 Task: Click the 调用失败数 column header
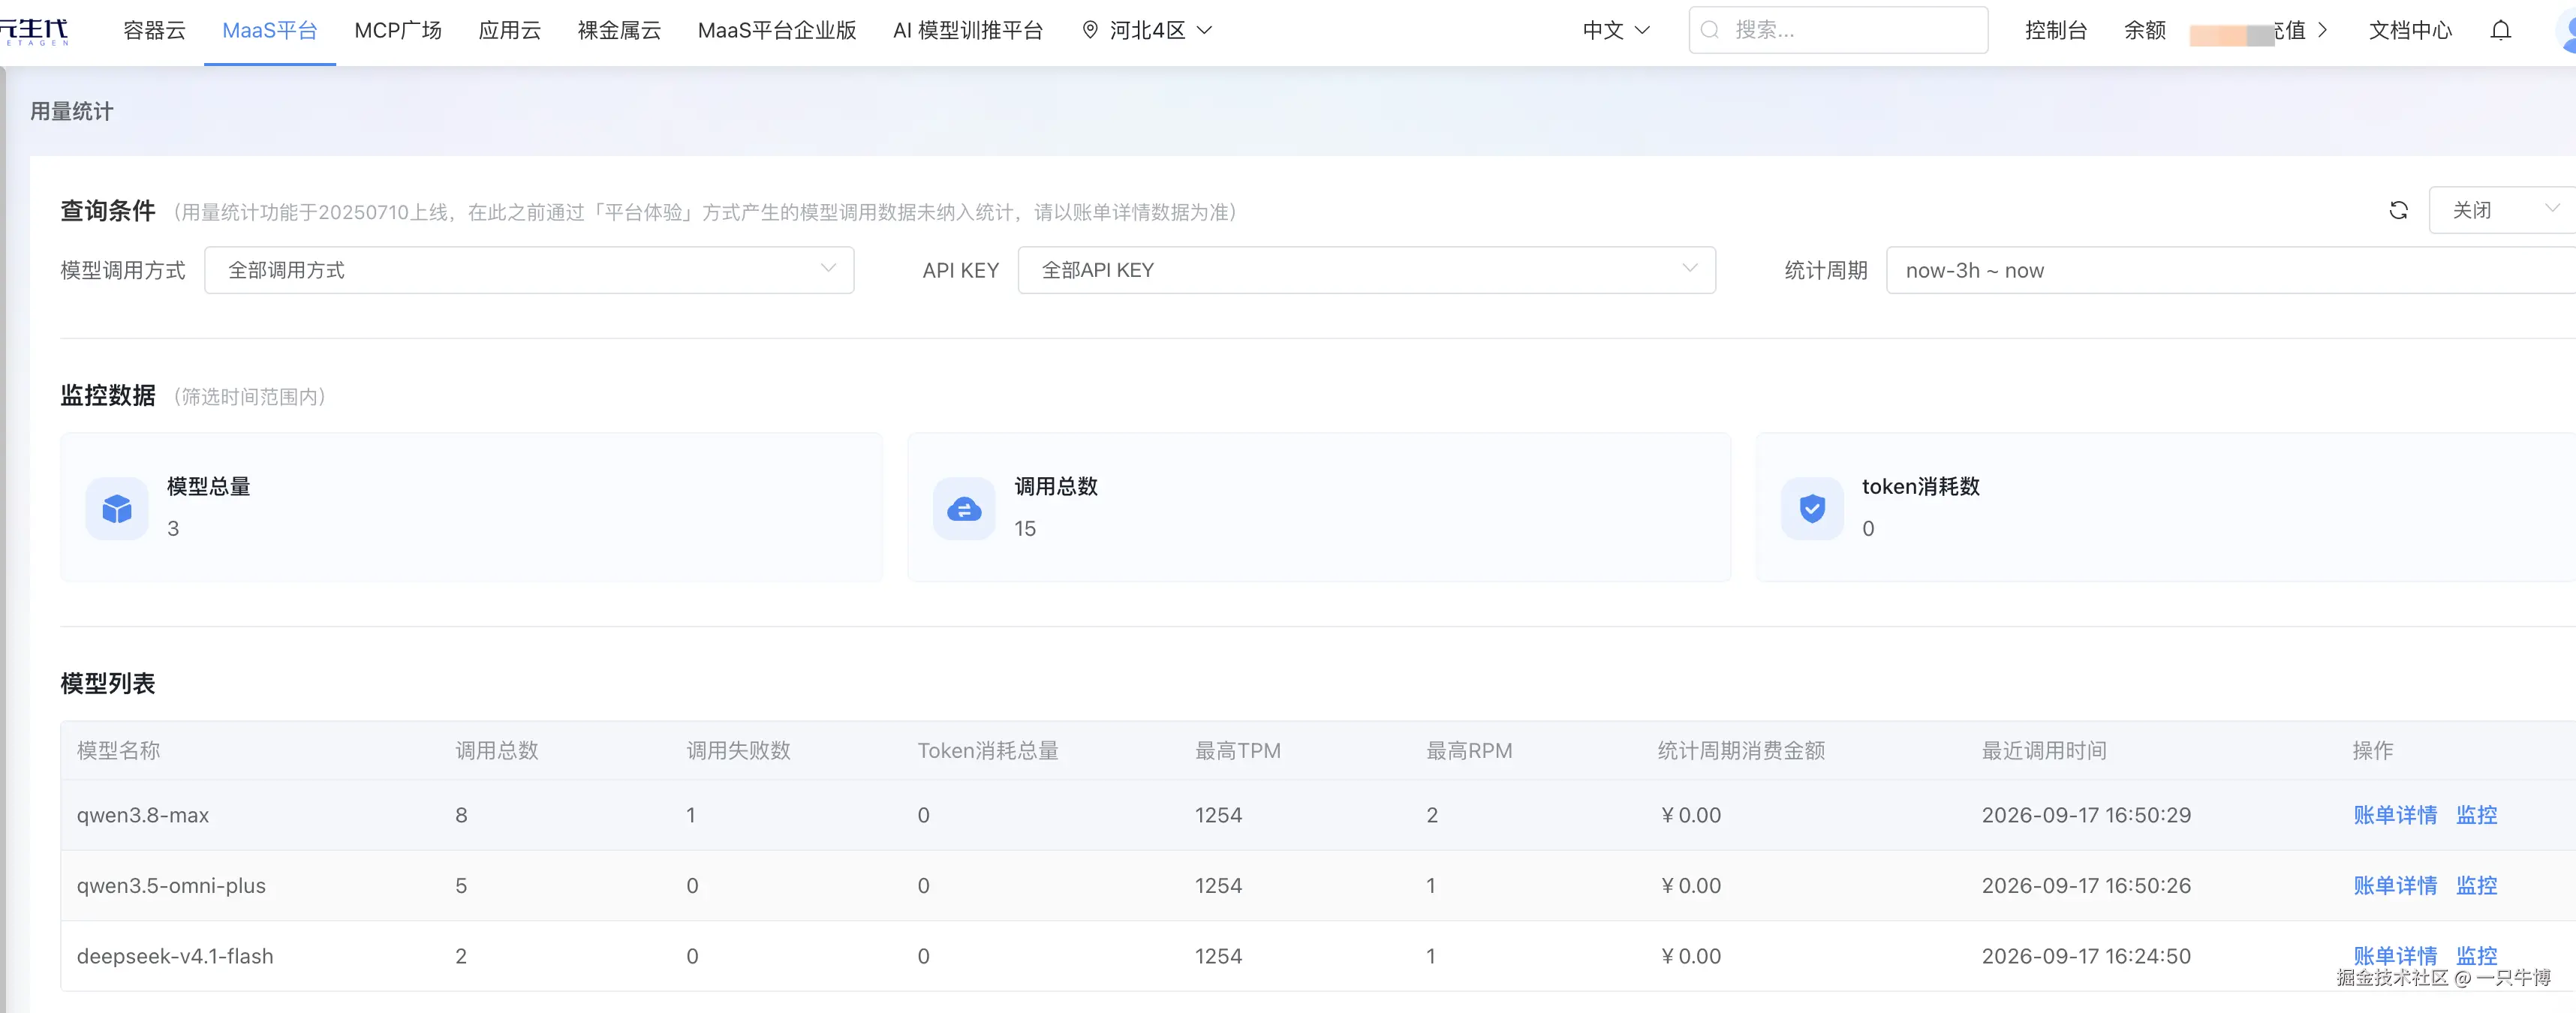click(x=738, y=750)
